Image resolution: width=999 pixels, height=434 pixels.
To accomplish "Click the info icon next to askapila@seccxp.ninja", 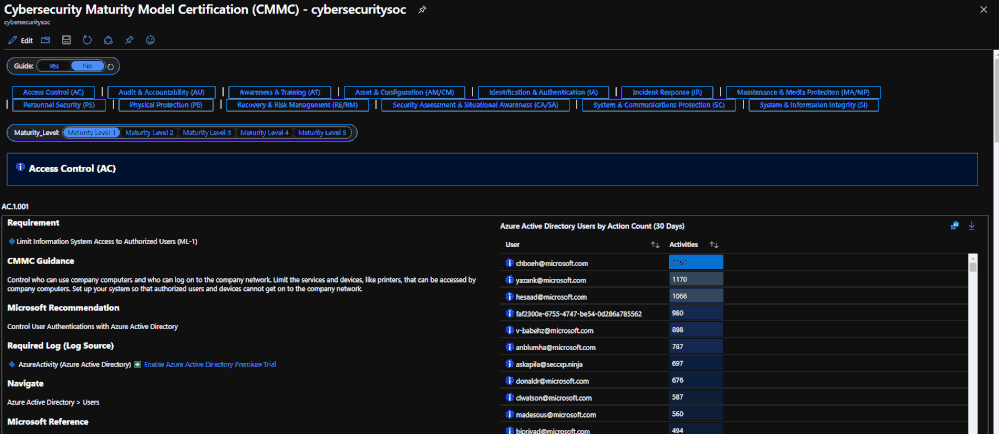I will coord(510,364).
